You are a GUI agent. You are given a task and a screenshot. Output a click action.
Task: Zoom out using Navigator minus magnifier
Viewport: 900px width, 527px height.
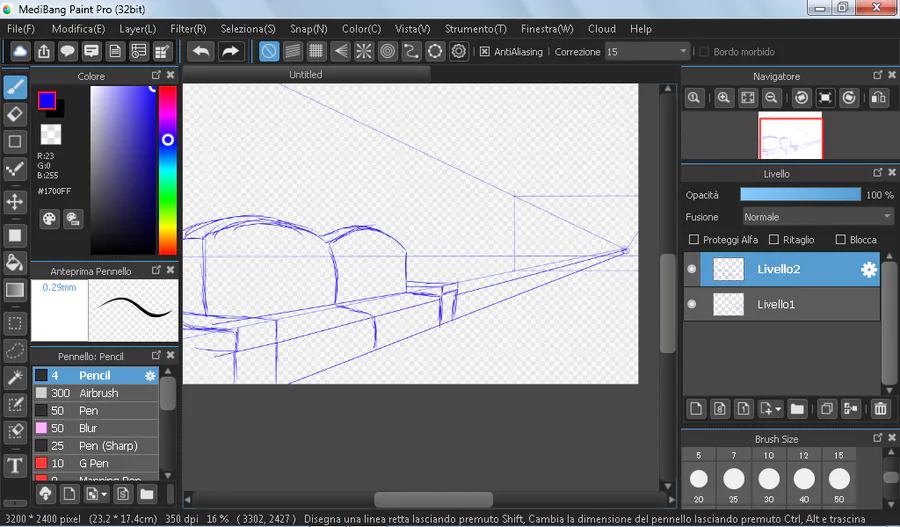click(x=771, y=98)
